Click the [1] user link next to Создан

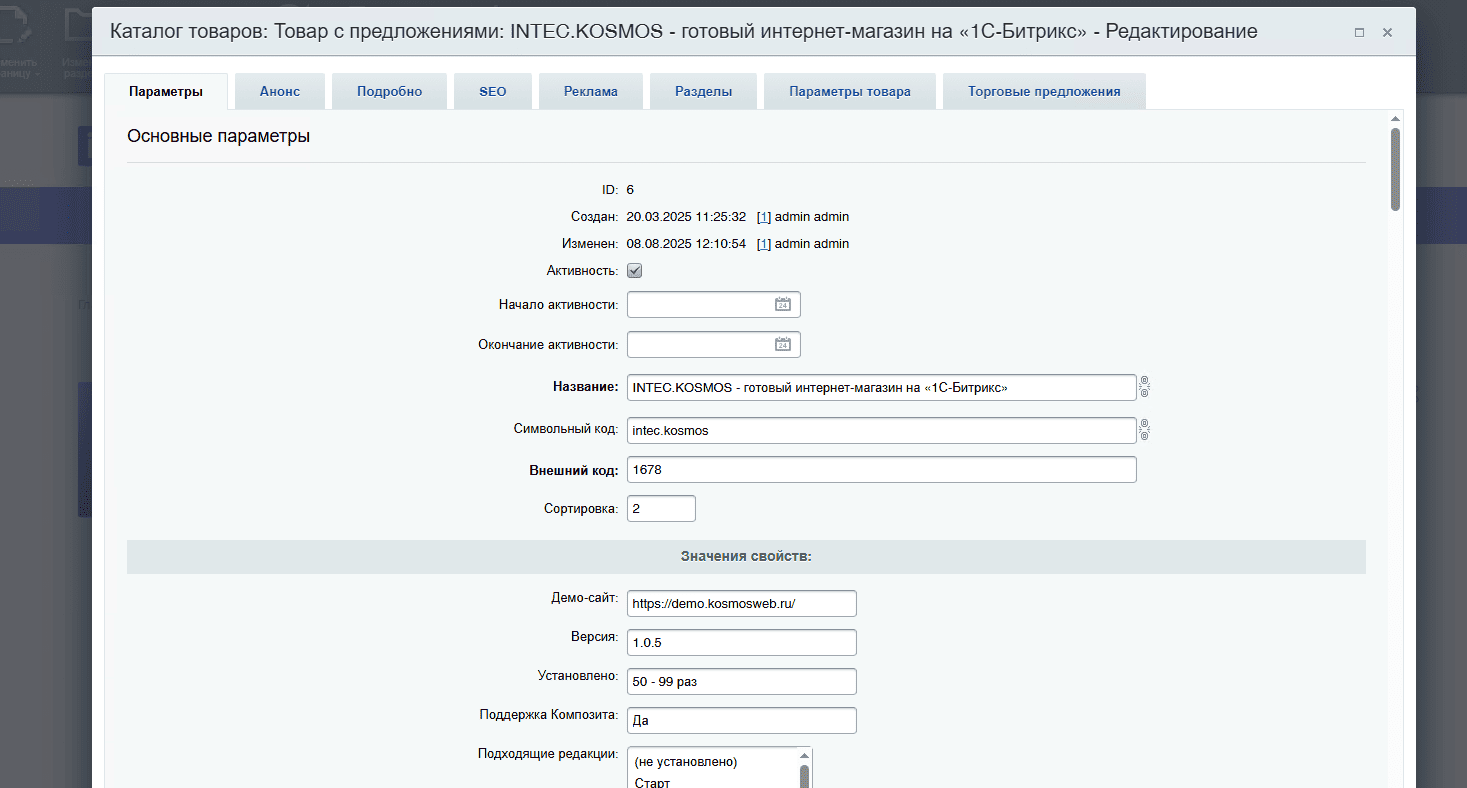point(764,217)
